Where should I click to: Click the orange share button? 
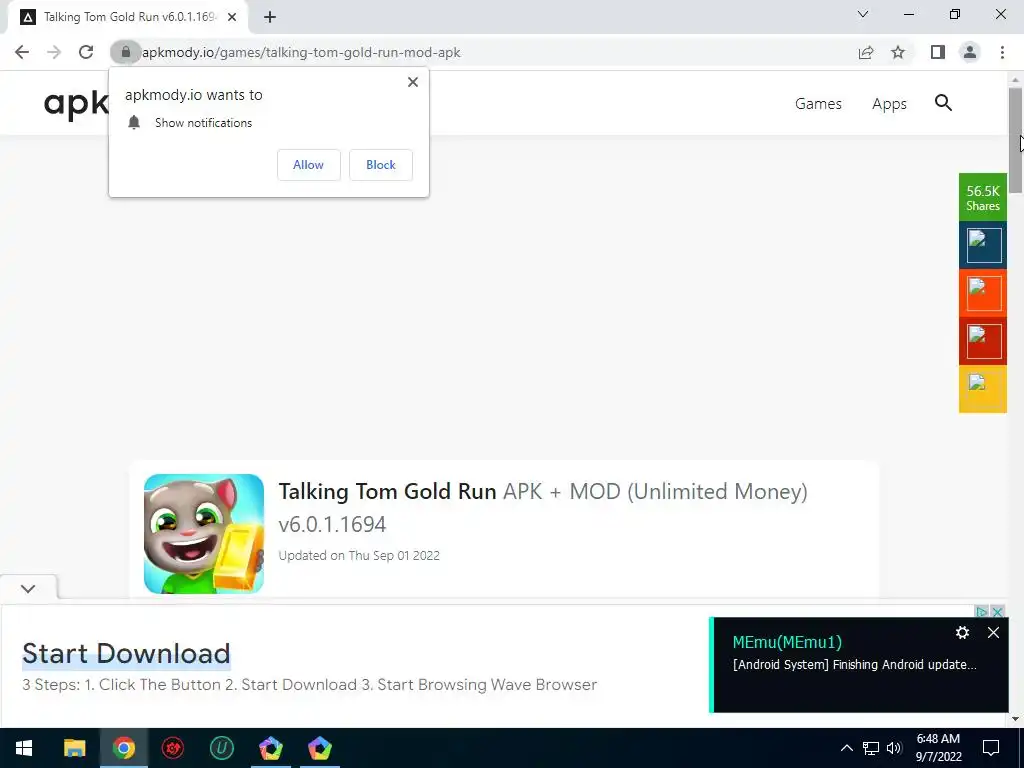983,293
